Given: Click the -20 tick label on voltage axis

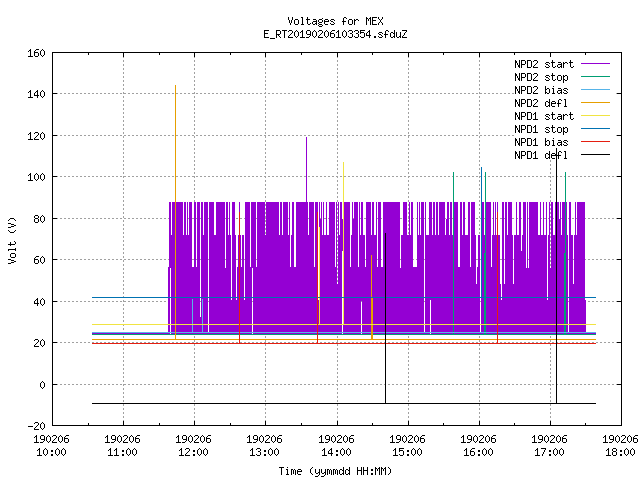Looking at the screenshot, I should [36, 426].
